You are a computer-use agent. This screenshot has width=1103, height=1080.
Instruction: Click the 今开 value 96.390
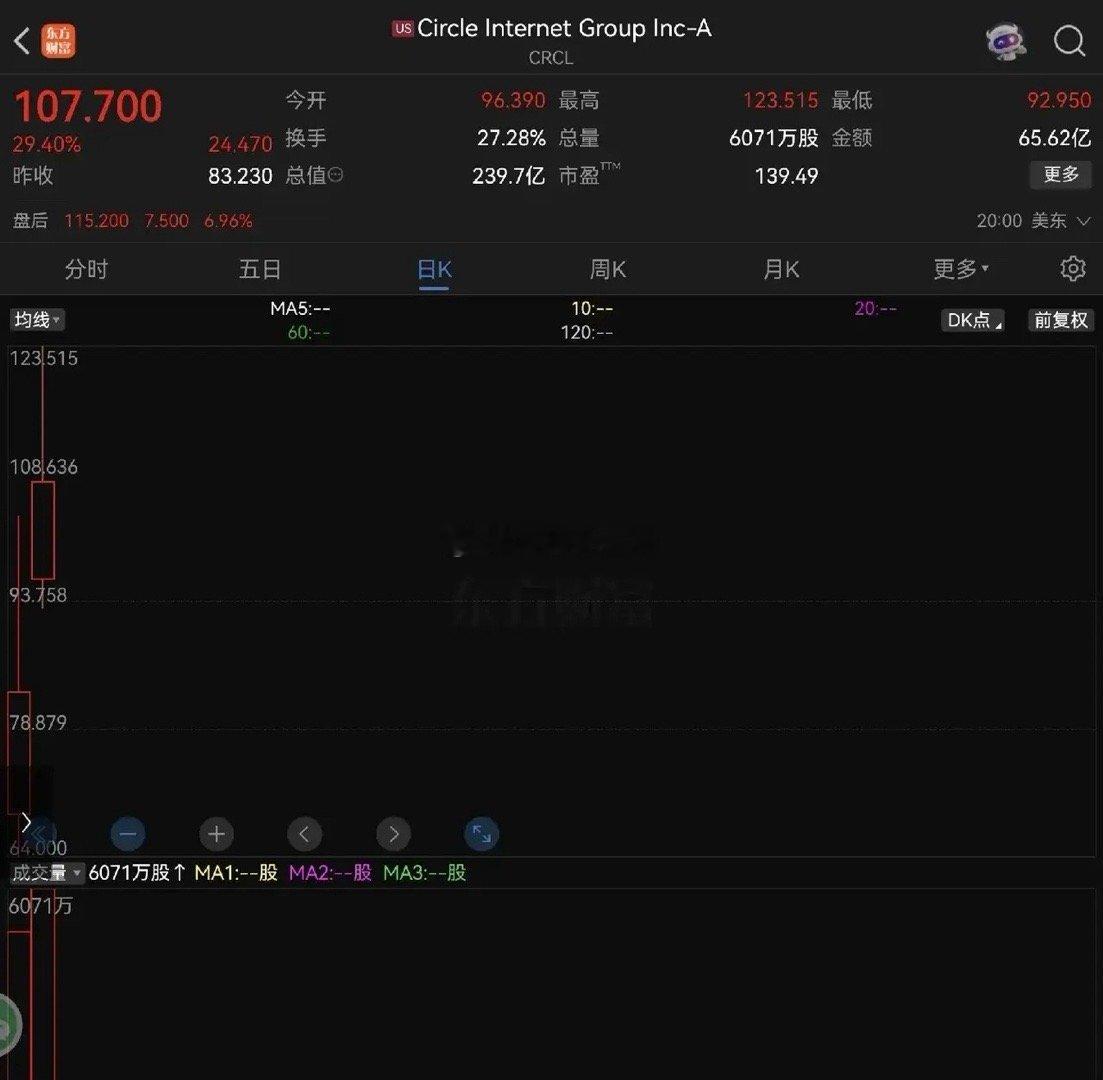(x=513, y=100)
